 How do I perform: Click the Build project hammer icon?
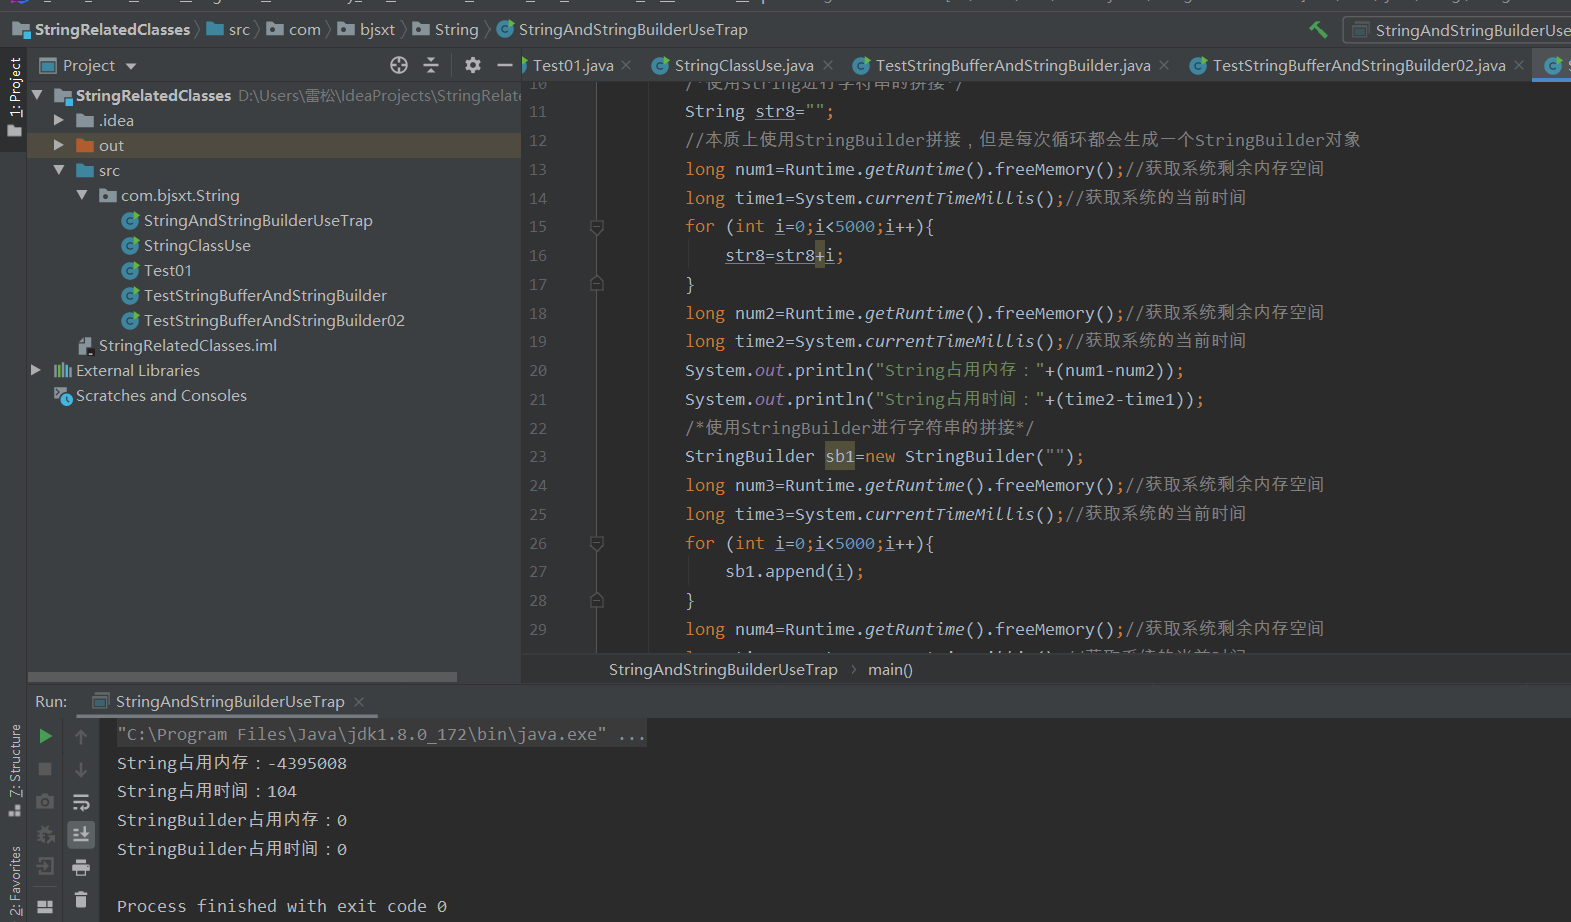[x=1318, y=30]
